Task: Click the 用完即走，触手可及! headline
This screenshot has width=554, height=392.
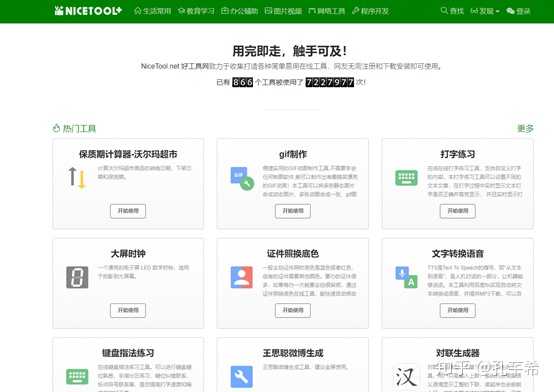Action: pos(290,51)
